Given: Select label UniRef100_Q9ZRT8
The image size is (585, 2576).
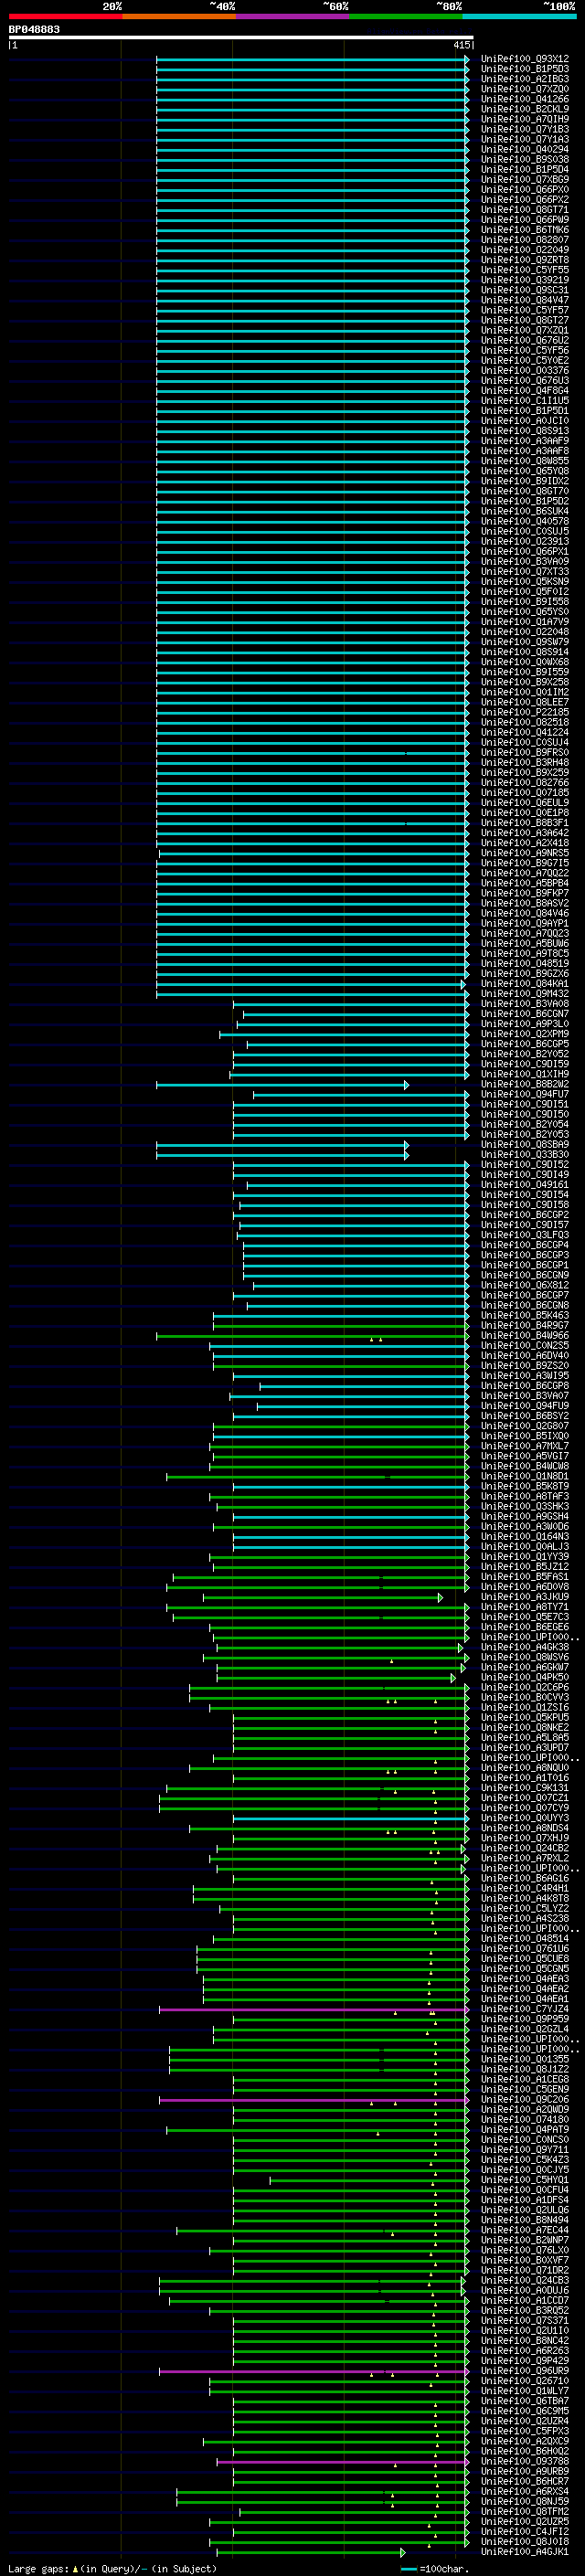Looking at the screenshot, I should coord(525,260).
